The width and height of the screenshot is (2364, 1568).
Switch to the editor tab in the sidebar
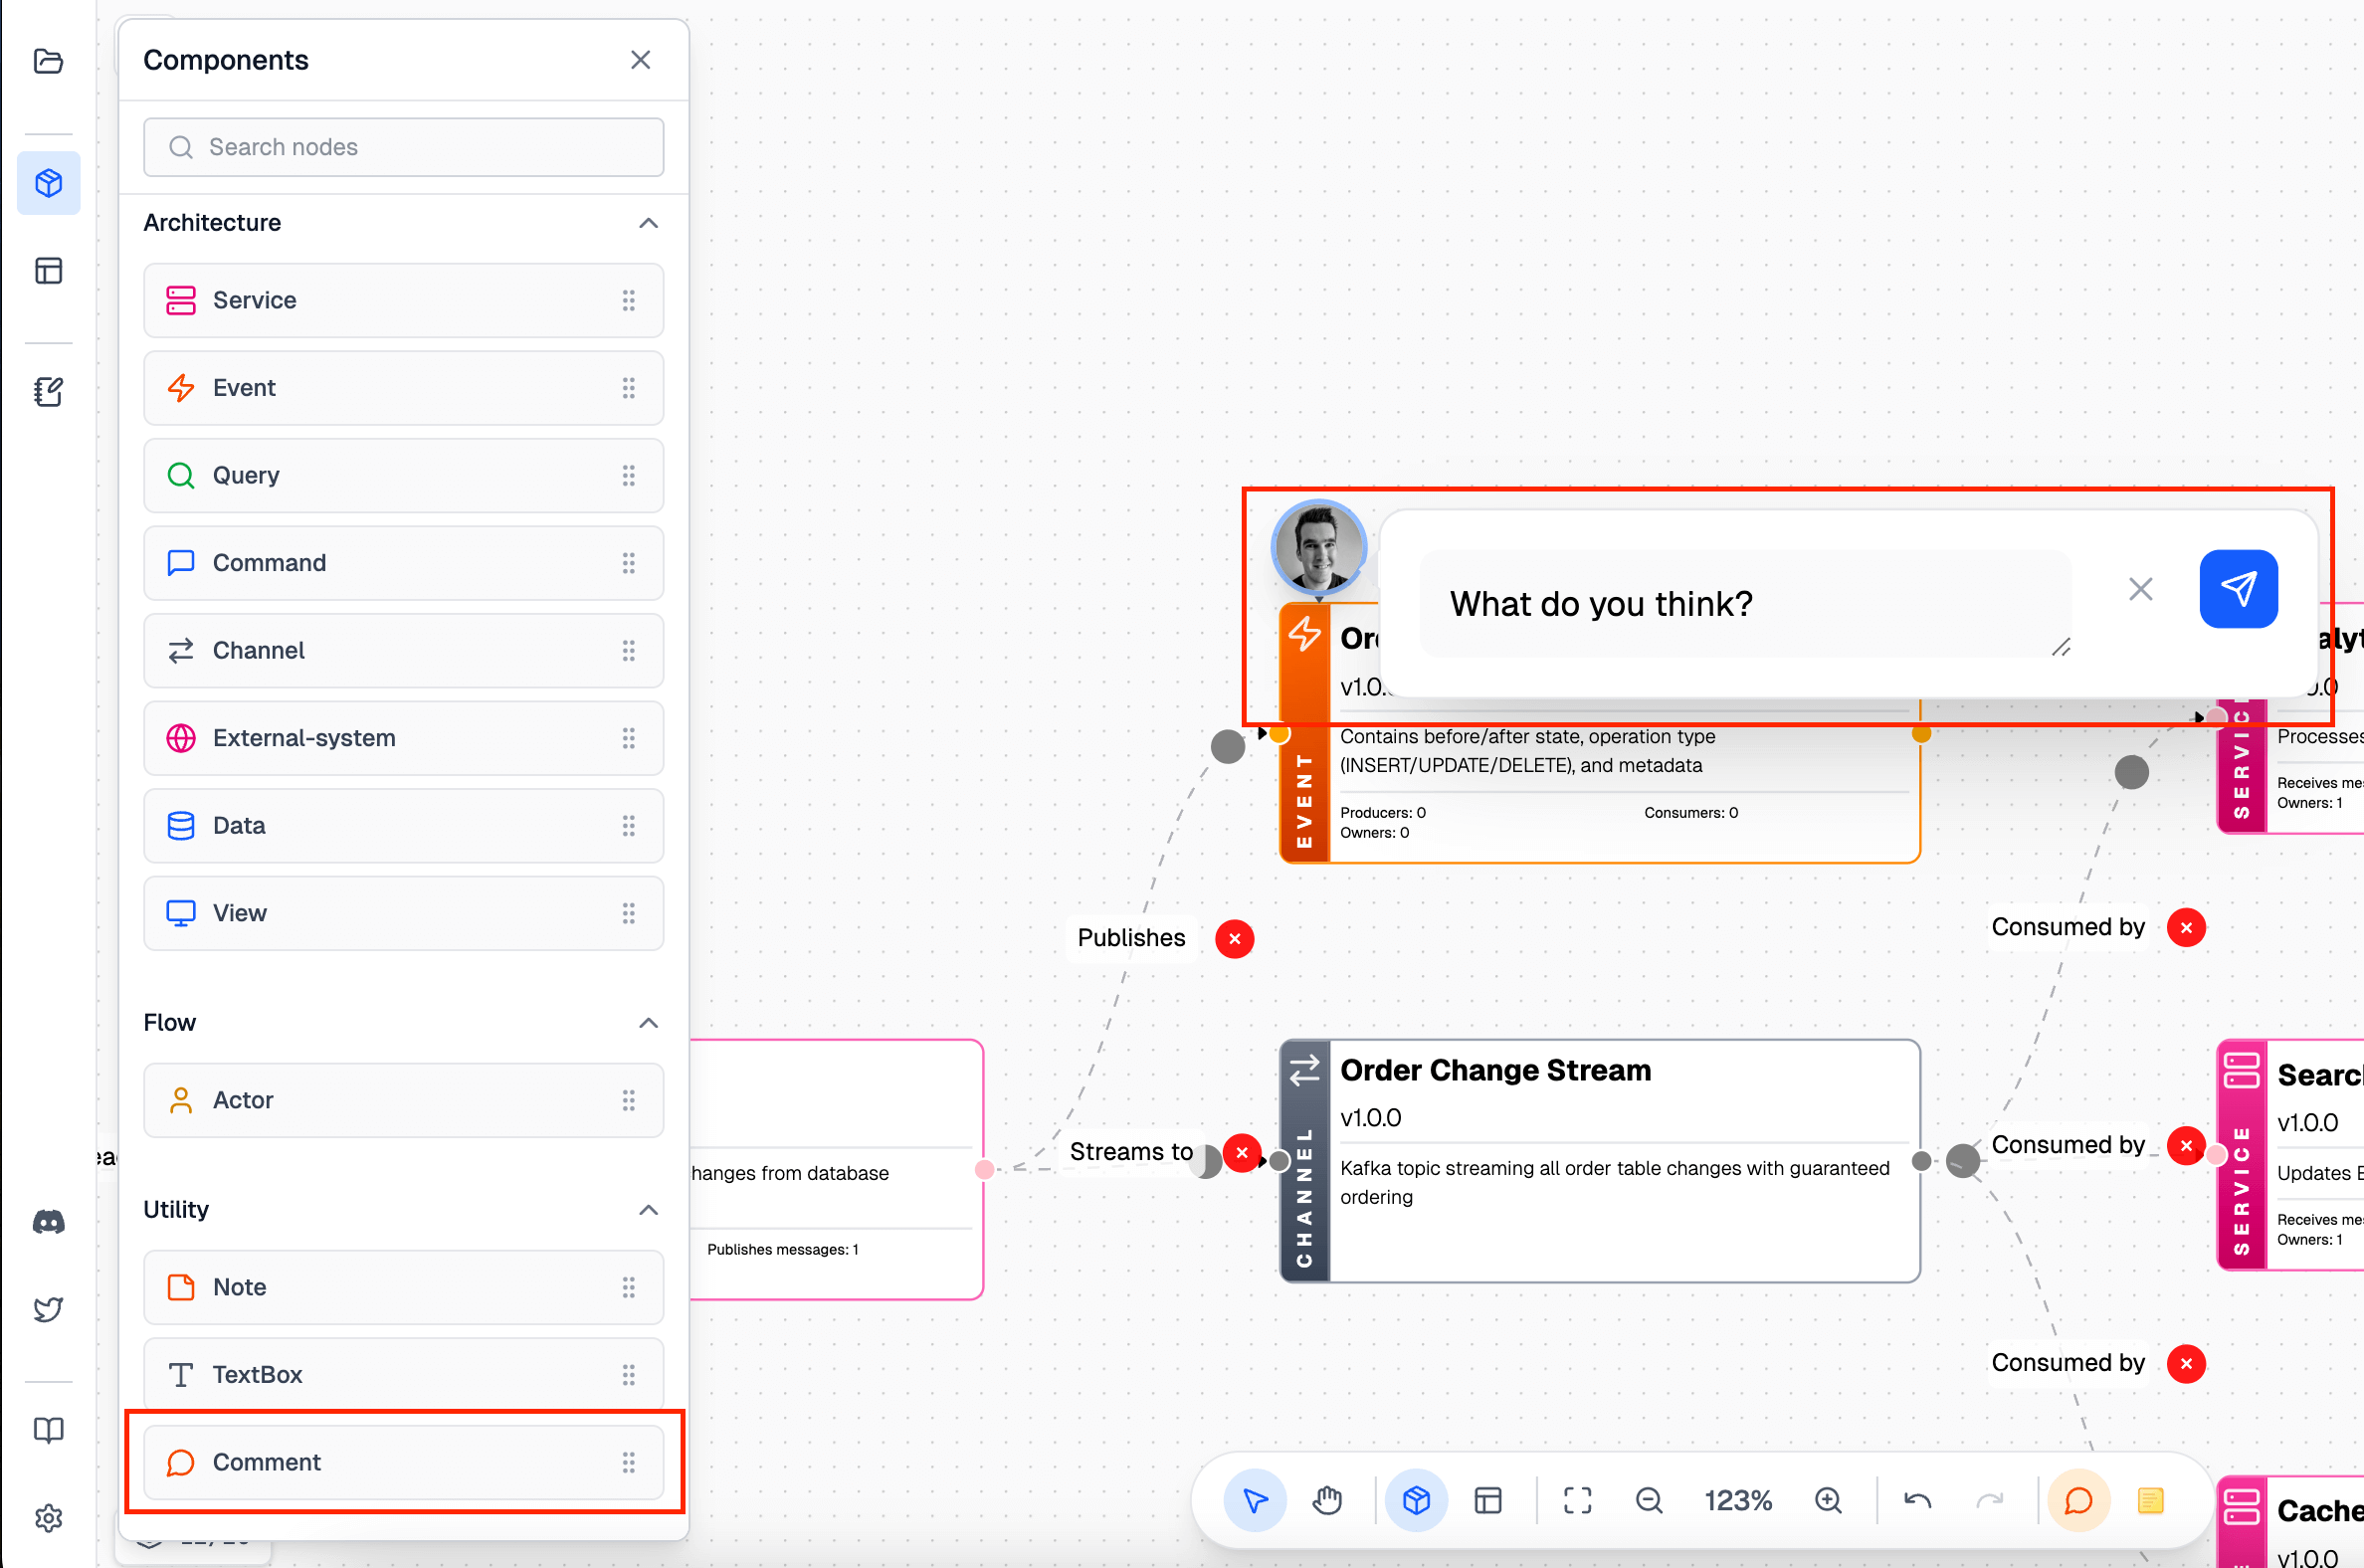pyautogui.click(x=48, y=391)
